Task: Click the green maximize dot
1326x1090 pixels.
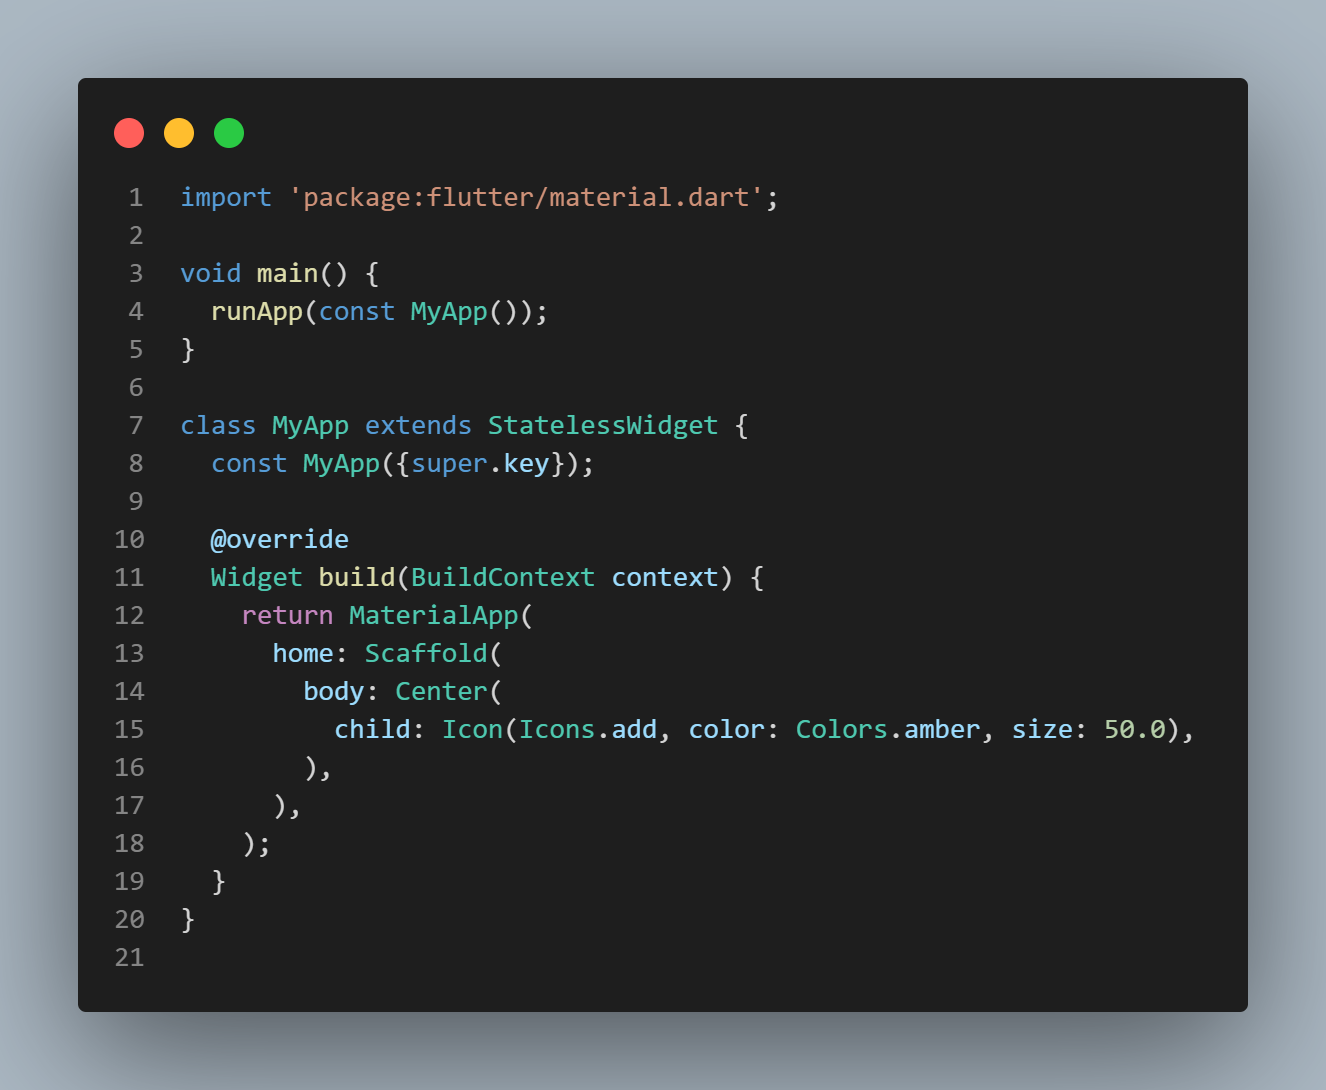Action: (x=229, y=133)
